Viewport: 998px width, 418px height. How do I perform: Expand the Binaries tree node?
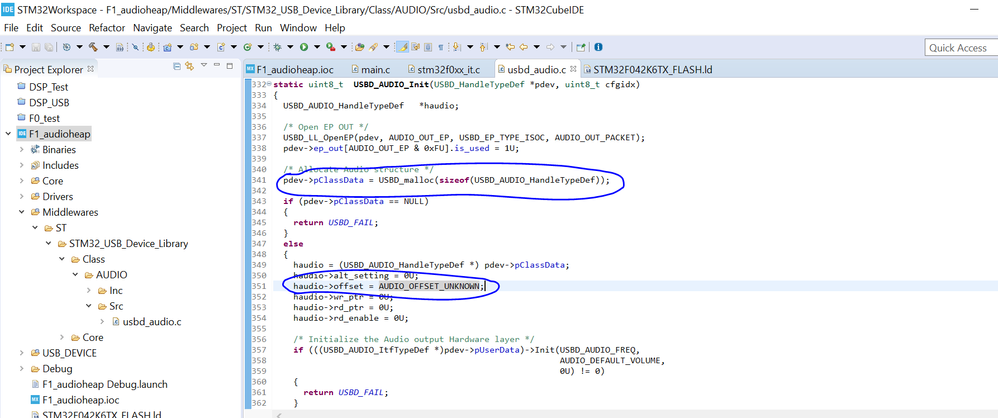22,150
